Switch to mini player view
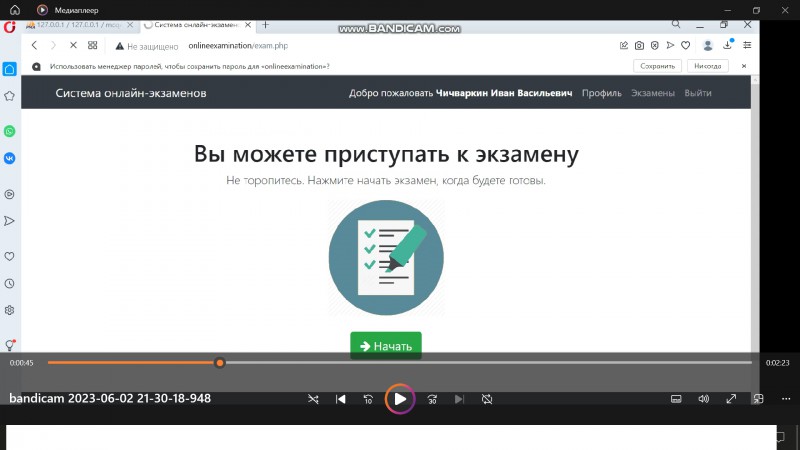The image size is (800, 450). point(758,399)
